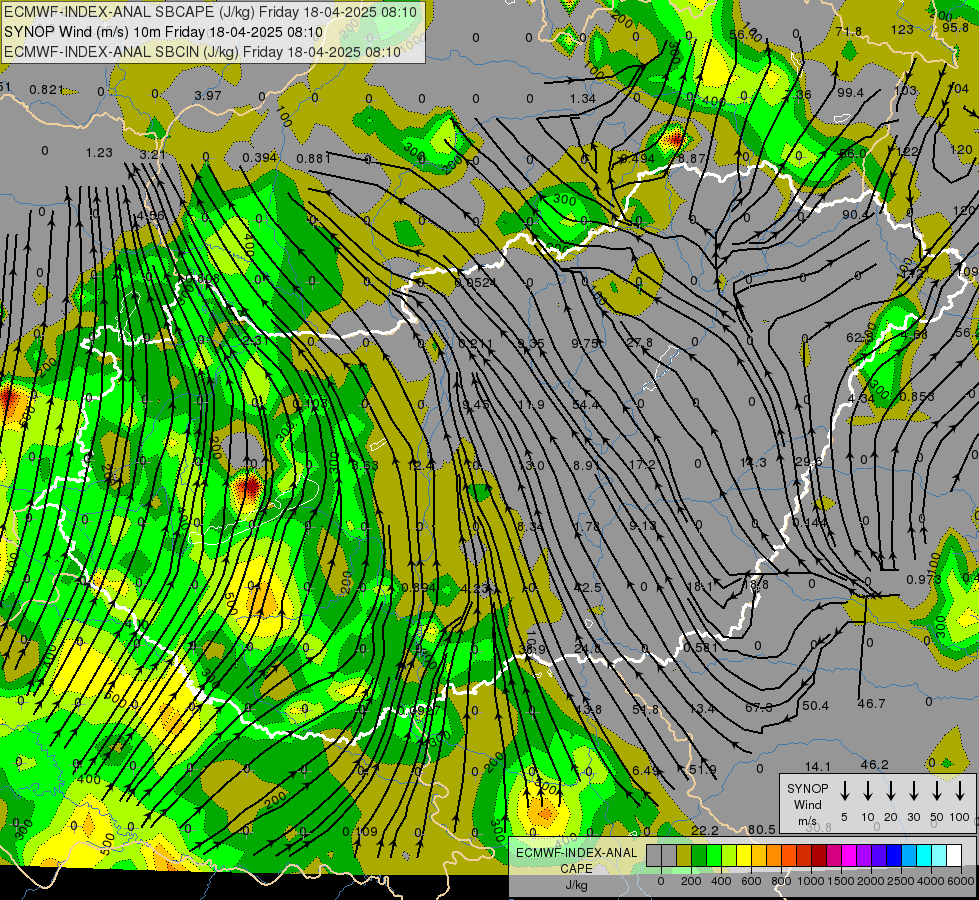Click the '54.4' value on the map
This screenshot has height=900, width=979.
tap(586, 405)
